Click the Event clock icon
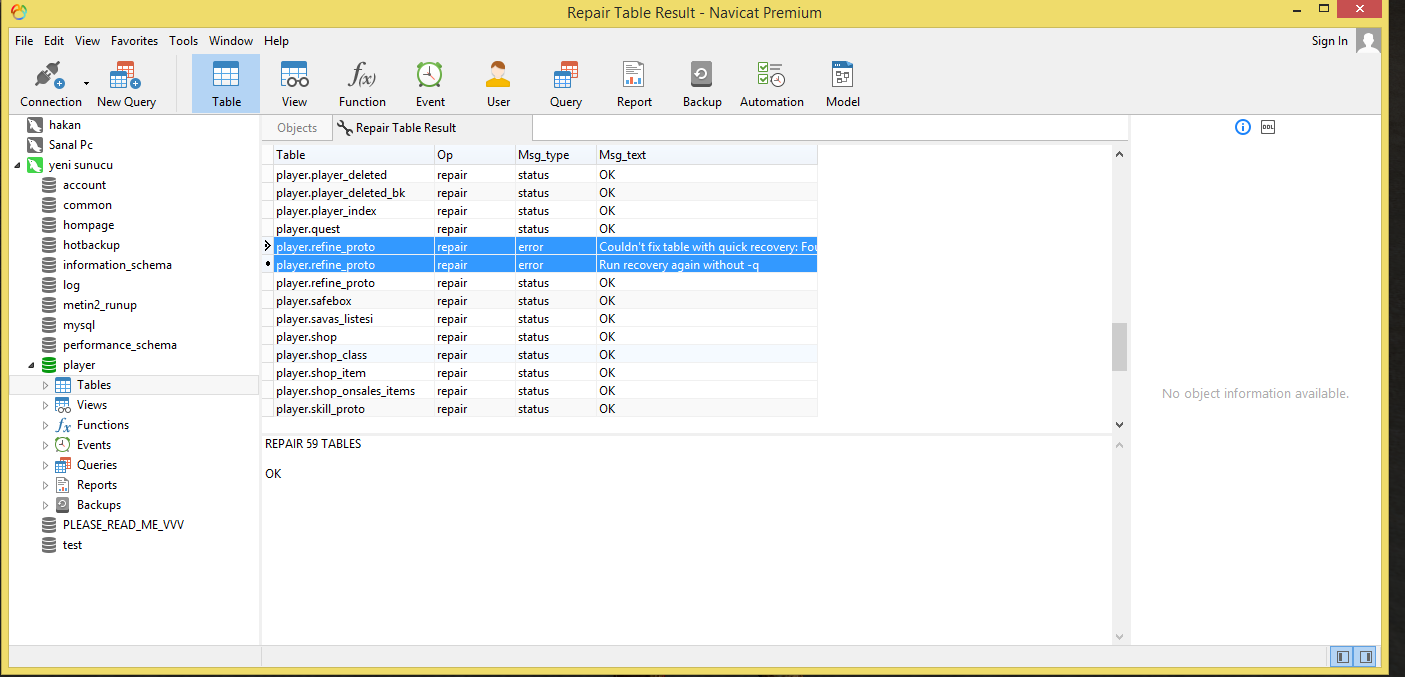The height and width of the screenshot is (677, 1405). tap(430, 76)
